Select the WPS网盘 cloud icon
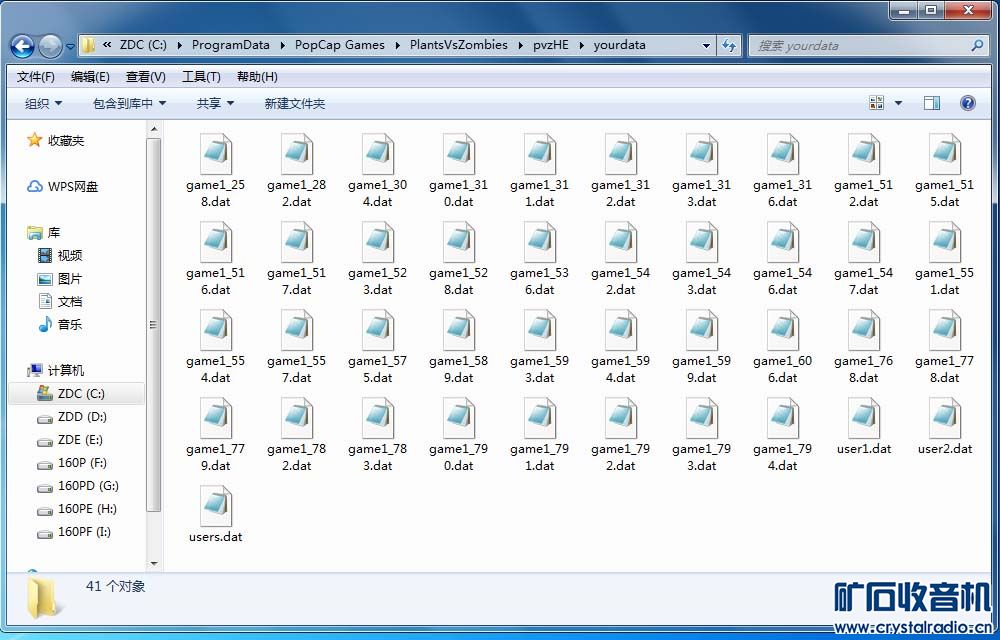The image size is (1000, 640). click(x=35, y=187)
